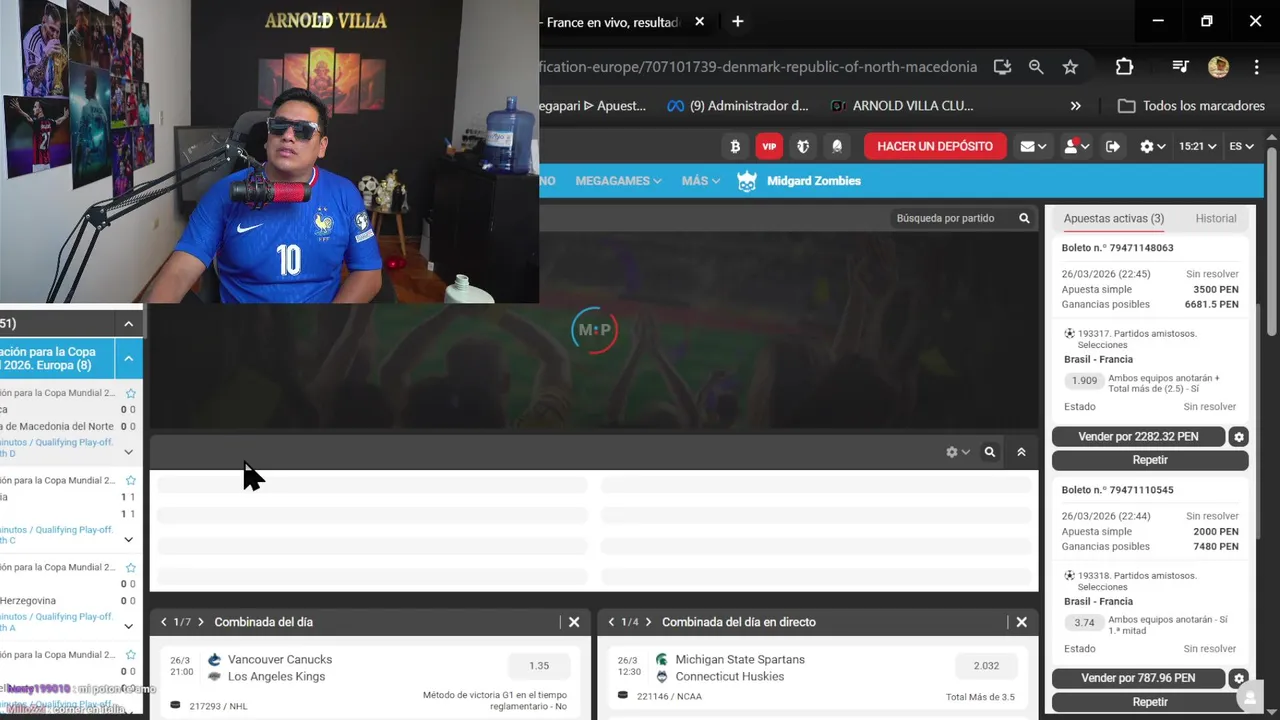Collapse the Europa (8) league section
The image size is (1280, 720).
129,358
